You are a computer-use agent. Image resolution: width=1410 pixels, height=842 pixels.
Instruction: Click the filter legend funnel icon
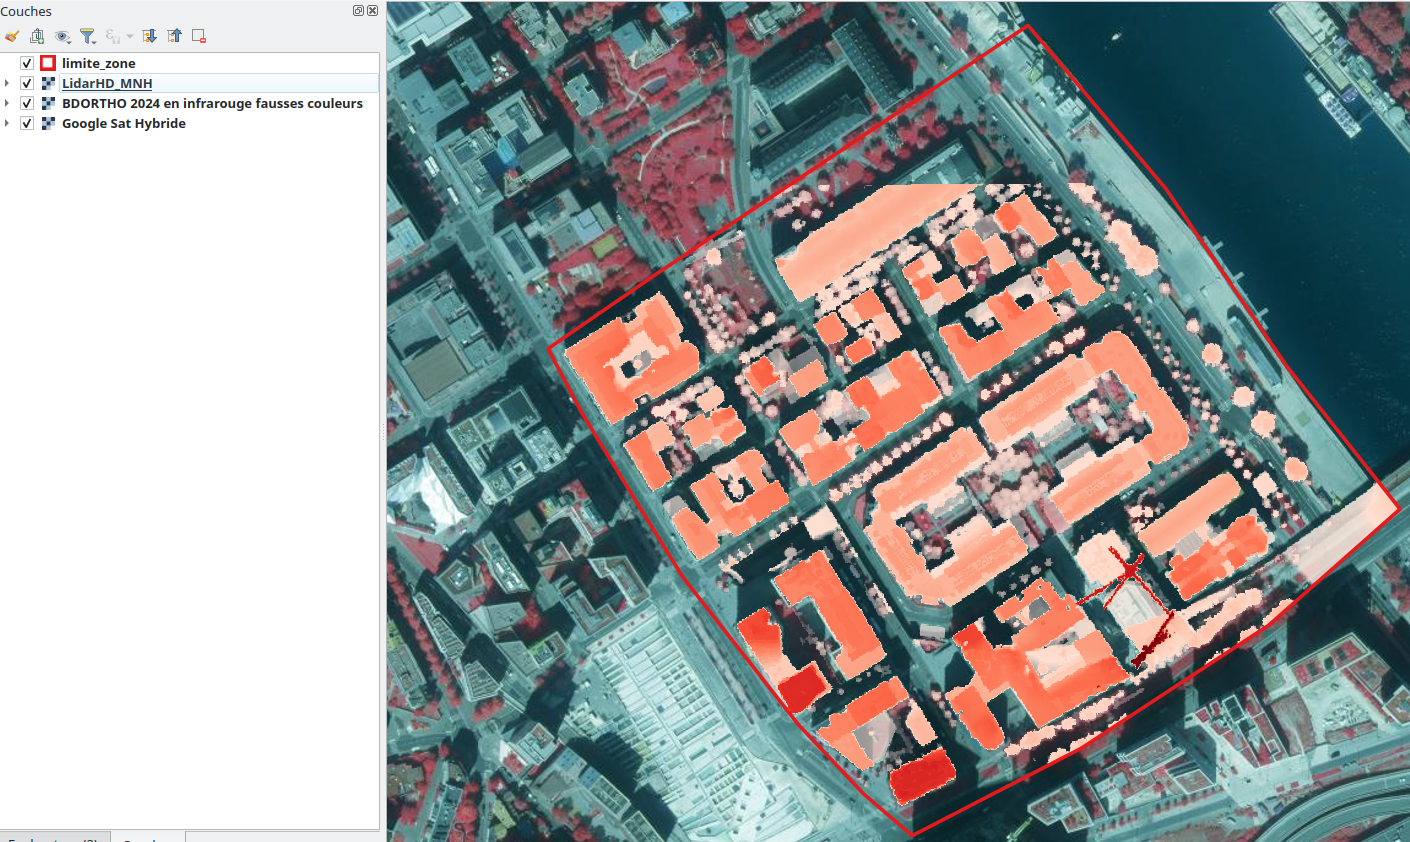tap(88, 36)
